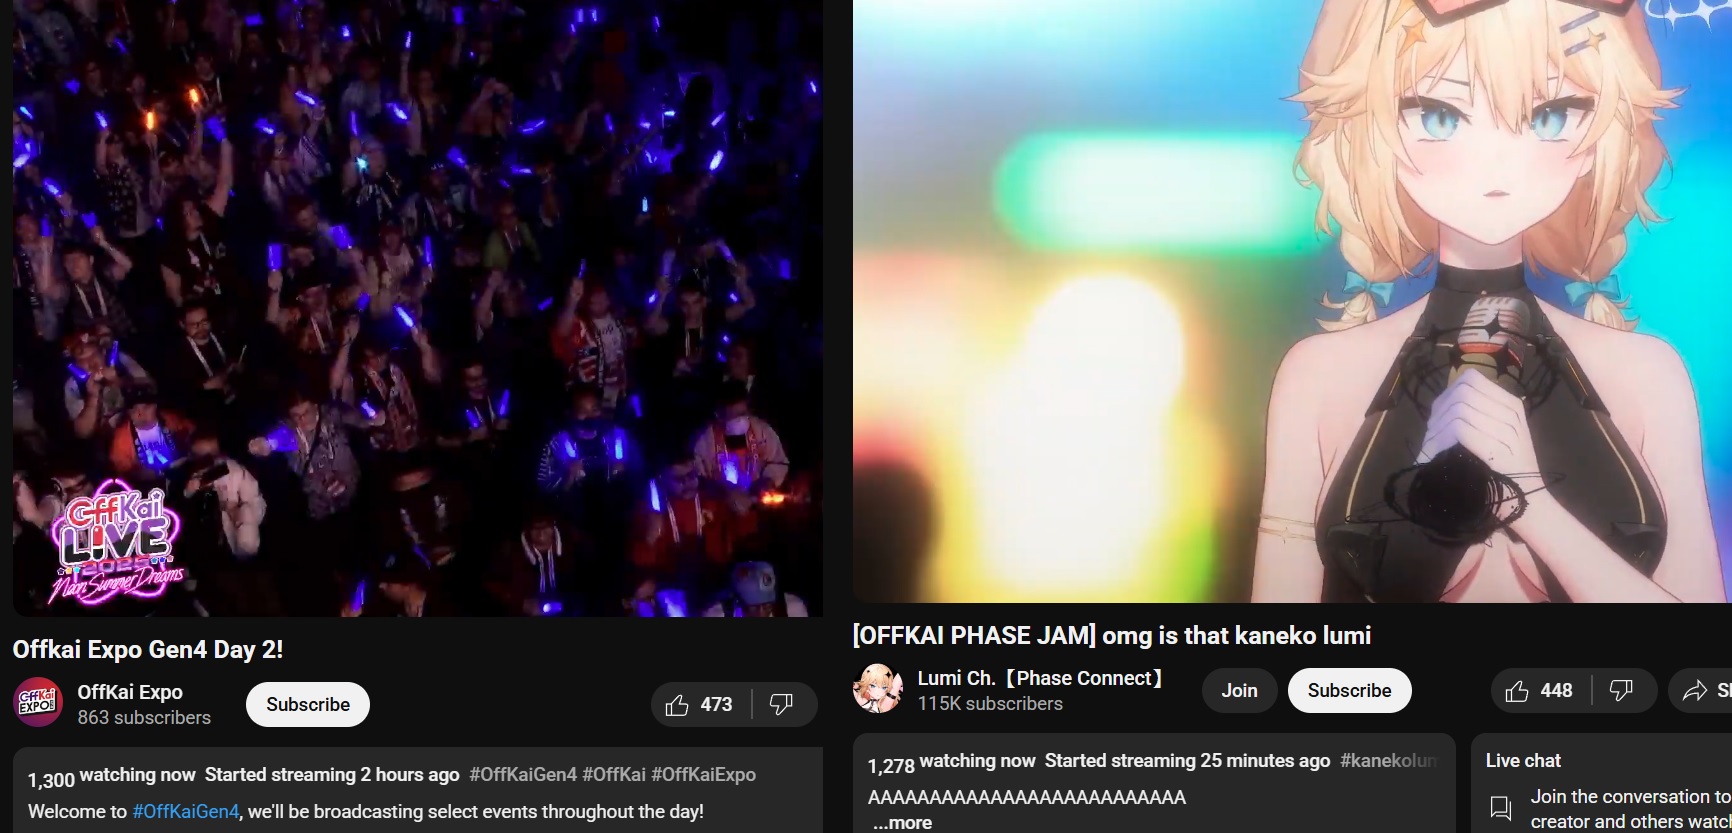Join the Lumi Ch. channel membership
Screen dimensions: 1732x833
[1239, 691]
